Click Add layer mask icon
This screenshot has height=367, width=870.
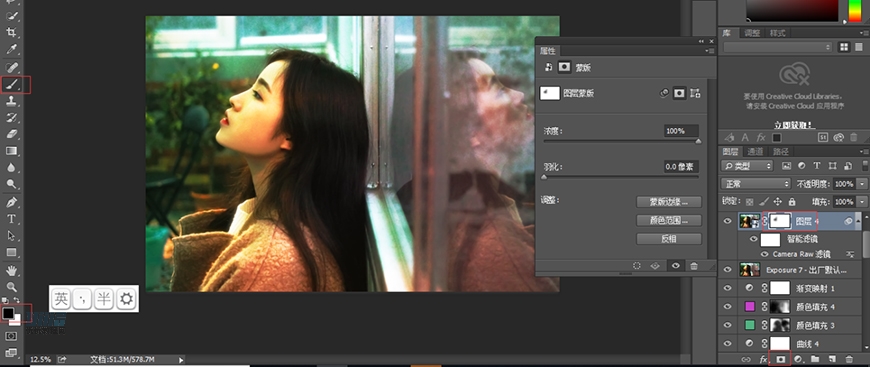(781, 360)
